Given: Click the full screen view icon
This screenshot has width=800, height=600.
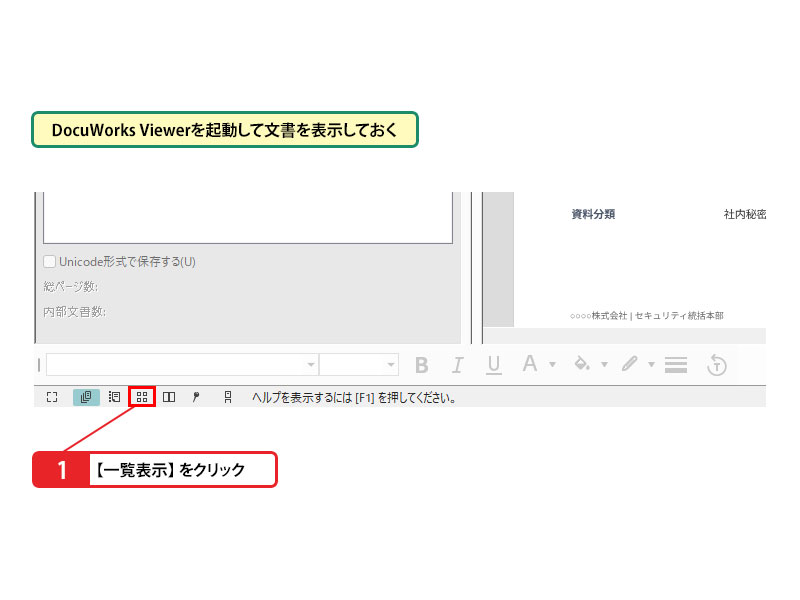Looking at the screenshot, I should coord(52,397).
